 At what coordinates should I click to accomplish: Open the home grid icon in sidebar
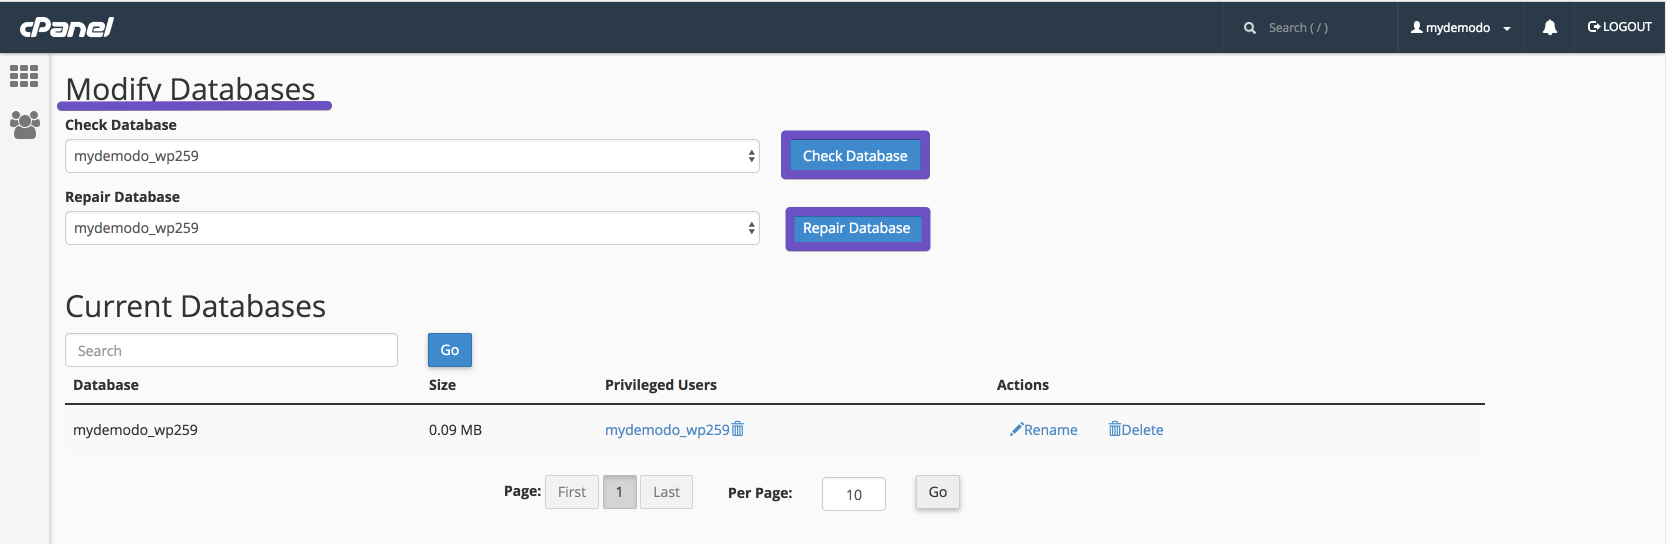[24, 76]
